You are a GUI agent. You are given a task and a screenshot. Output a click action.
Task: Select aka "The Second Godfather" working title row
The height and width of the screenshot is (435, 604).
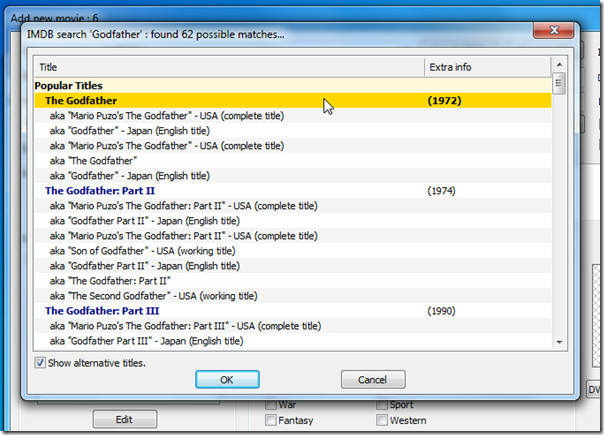point(293,296)
